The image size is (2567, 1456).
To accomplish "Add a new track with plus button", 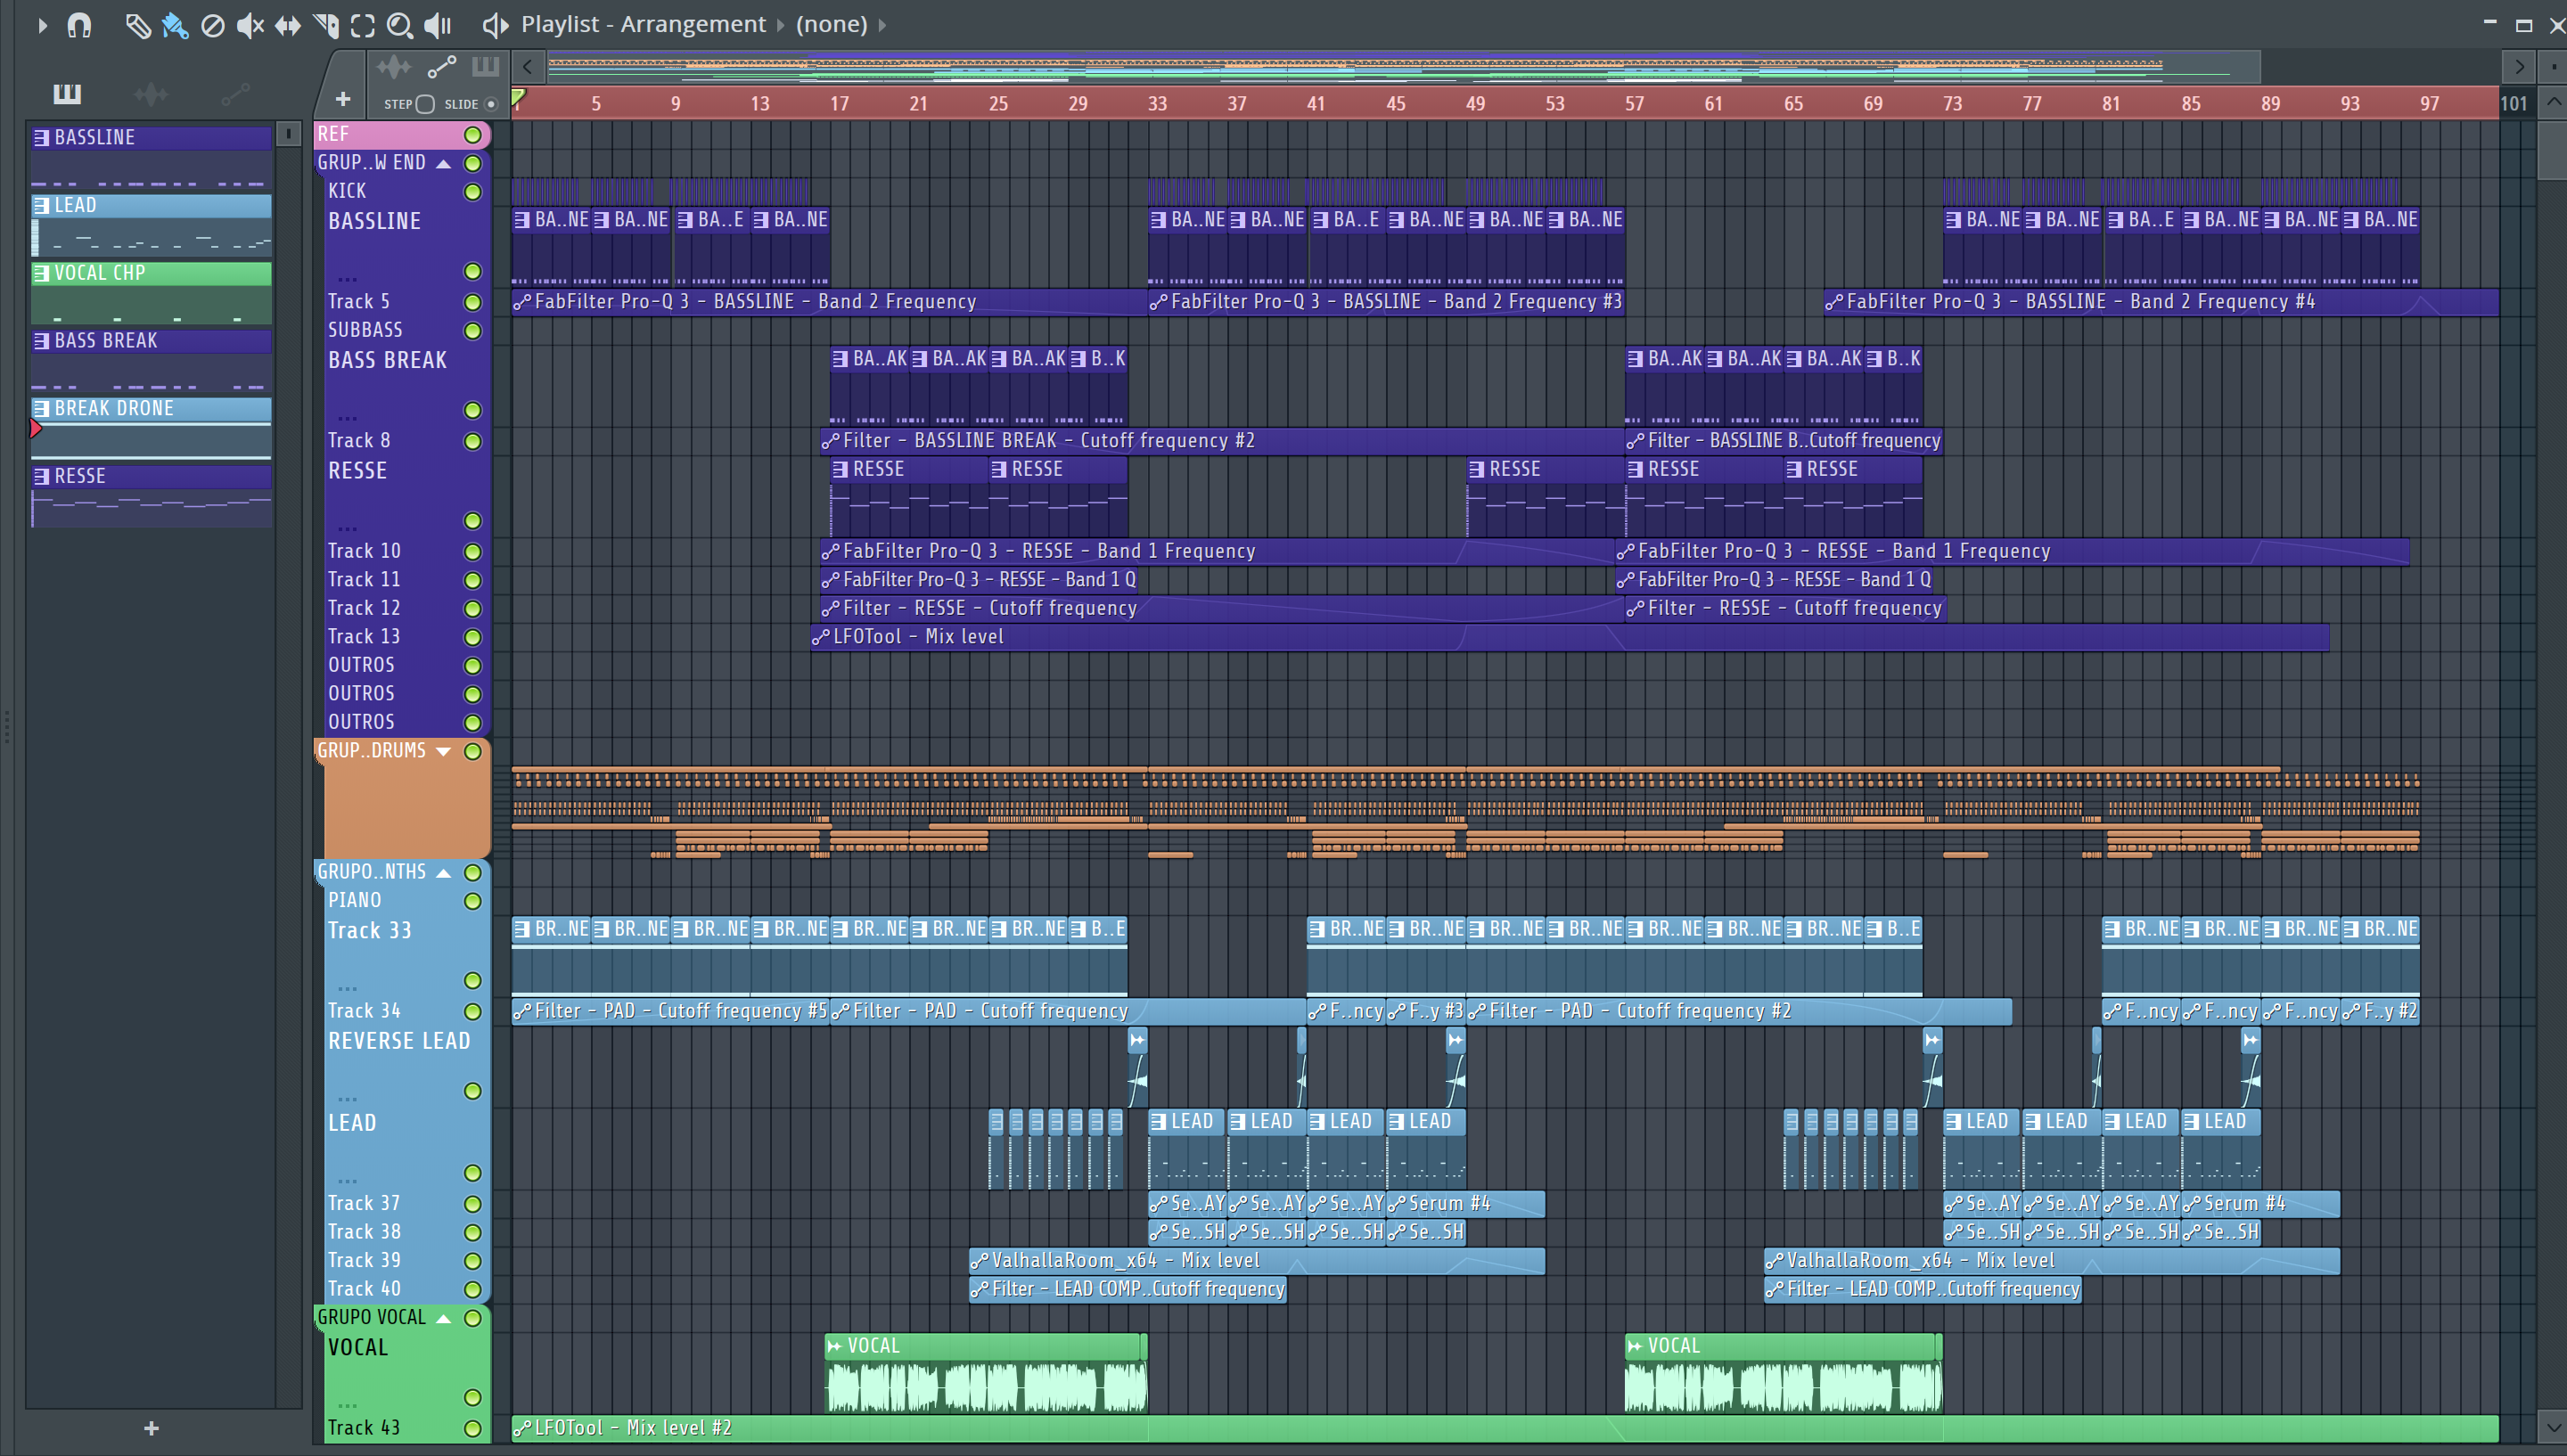I will pyautogui.click(x=343, y=99).
